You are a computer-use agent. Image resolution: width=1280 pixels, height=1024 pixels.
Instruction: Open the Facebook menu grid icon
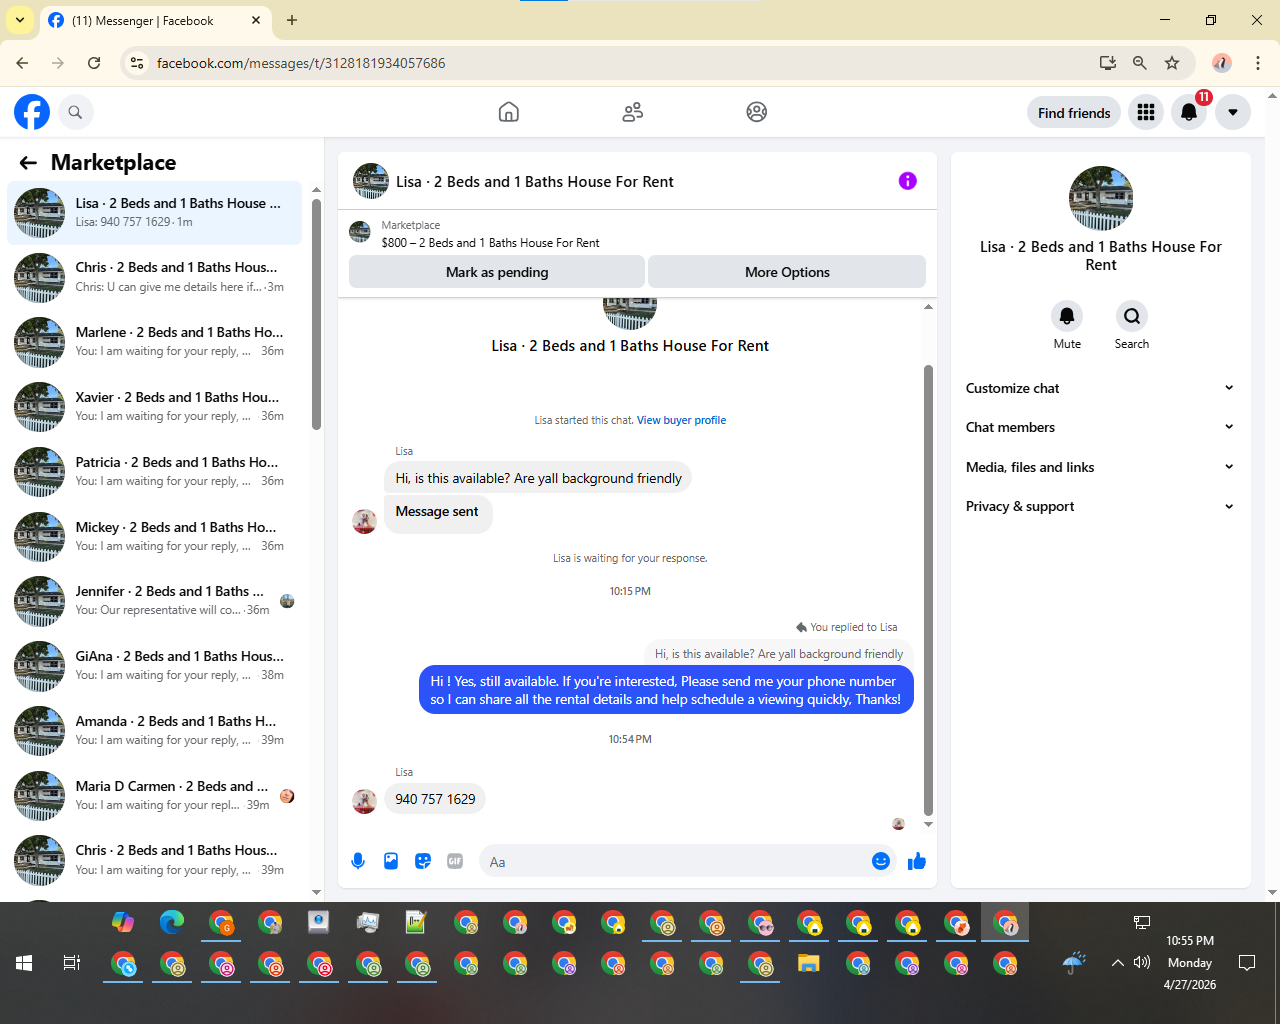pos(1146,112)
